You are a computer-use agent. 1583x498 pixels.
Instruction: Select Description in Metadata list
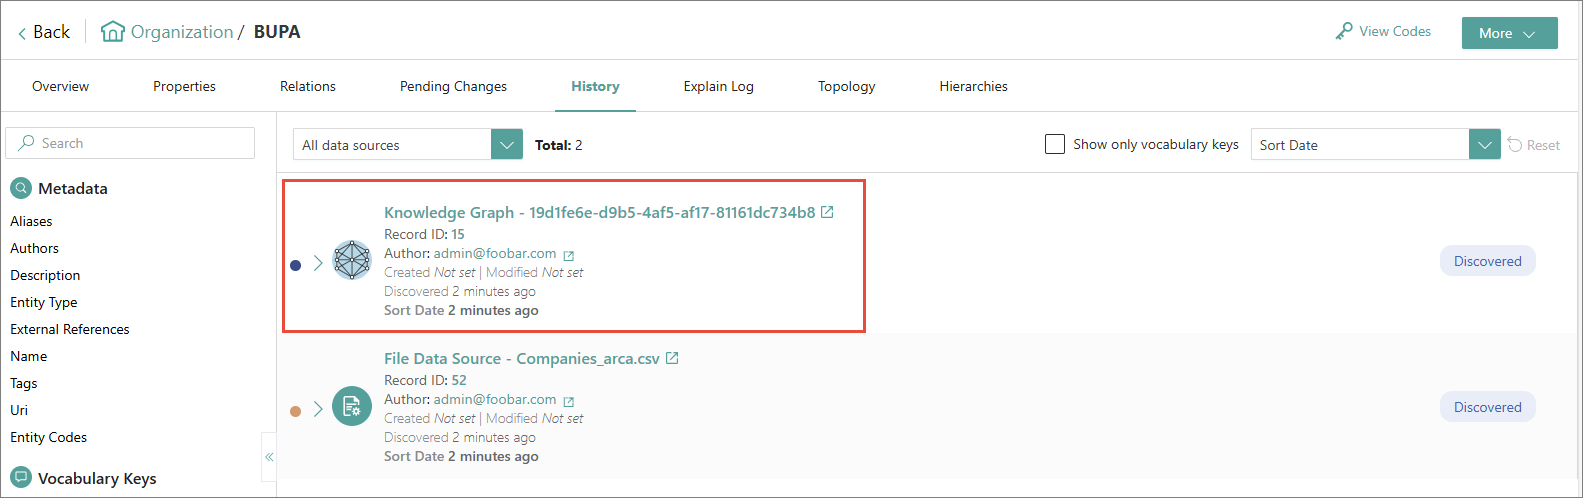pyautogui.click(x=45, y=275)
